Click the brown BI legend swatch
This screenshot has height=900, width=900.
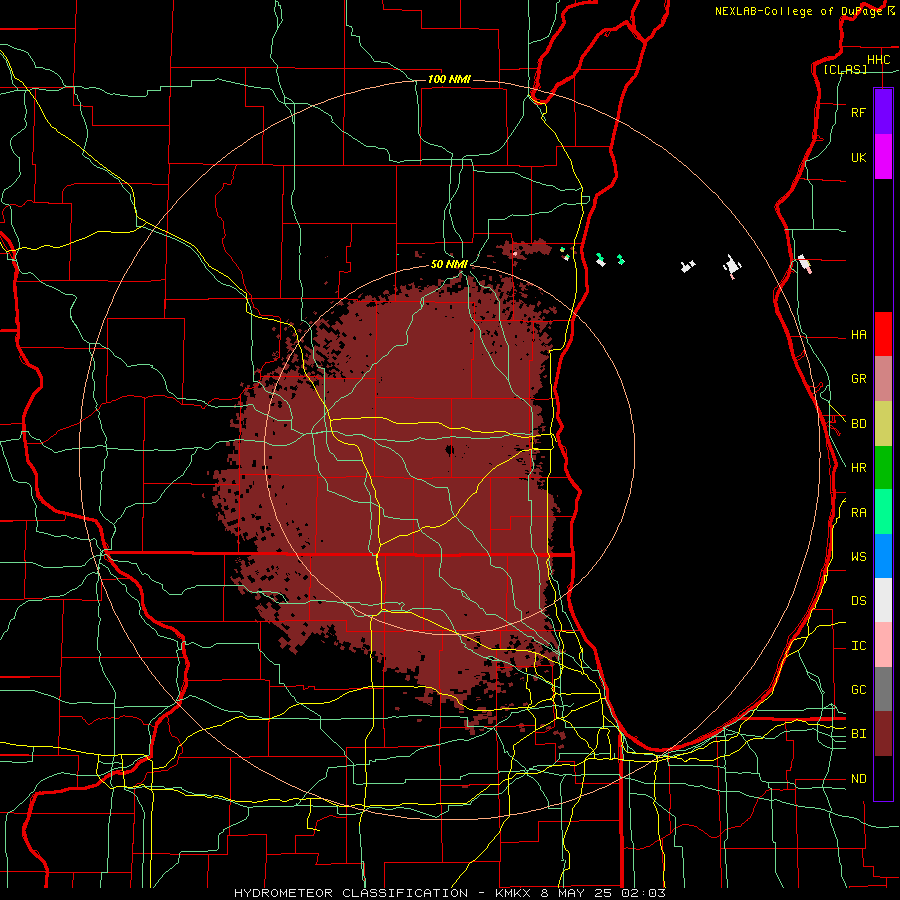point(883,734)
